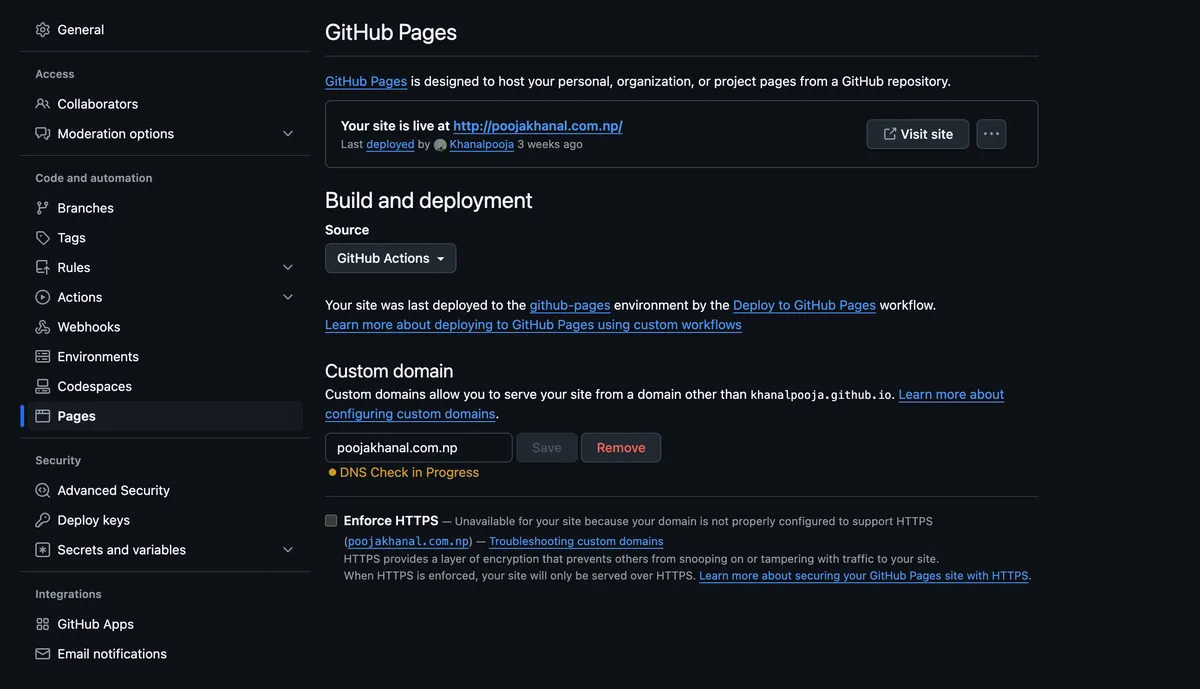Click the Webhooks icon
This screenshot has height=689, width=1200.
(42, 327)
